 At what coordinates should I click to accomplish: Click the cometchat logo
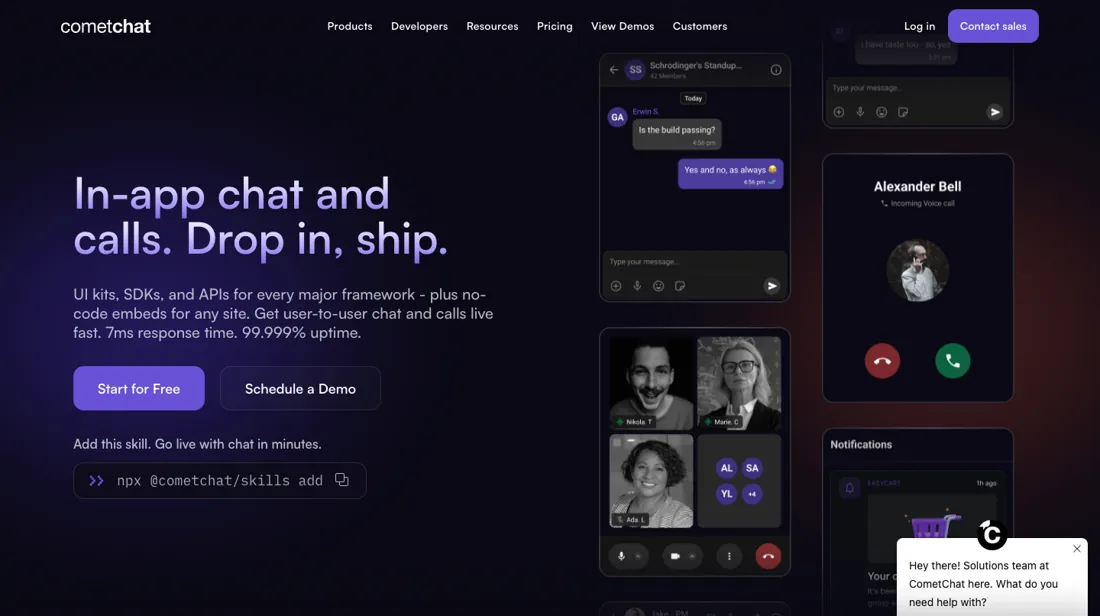(105, 27)
